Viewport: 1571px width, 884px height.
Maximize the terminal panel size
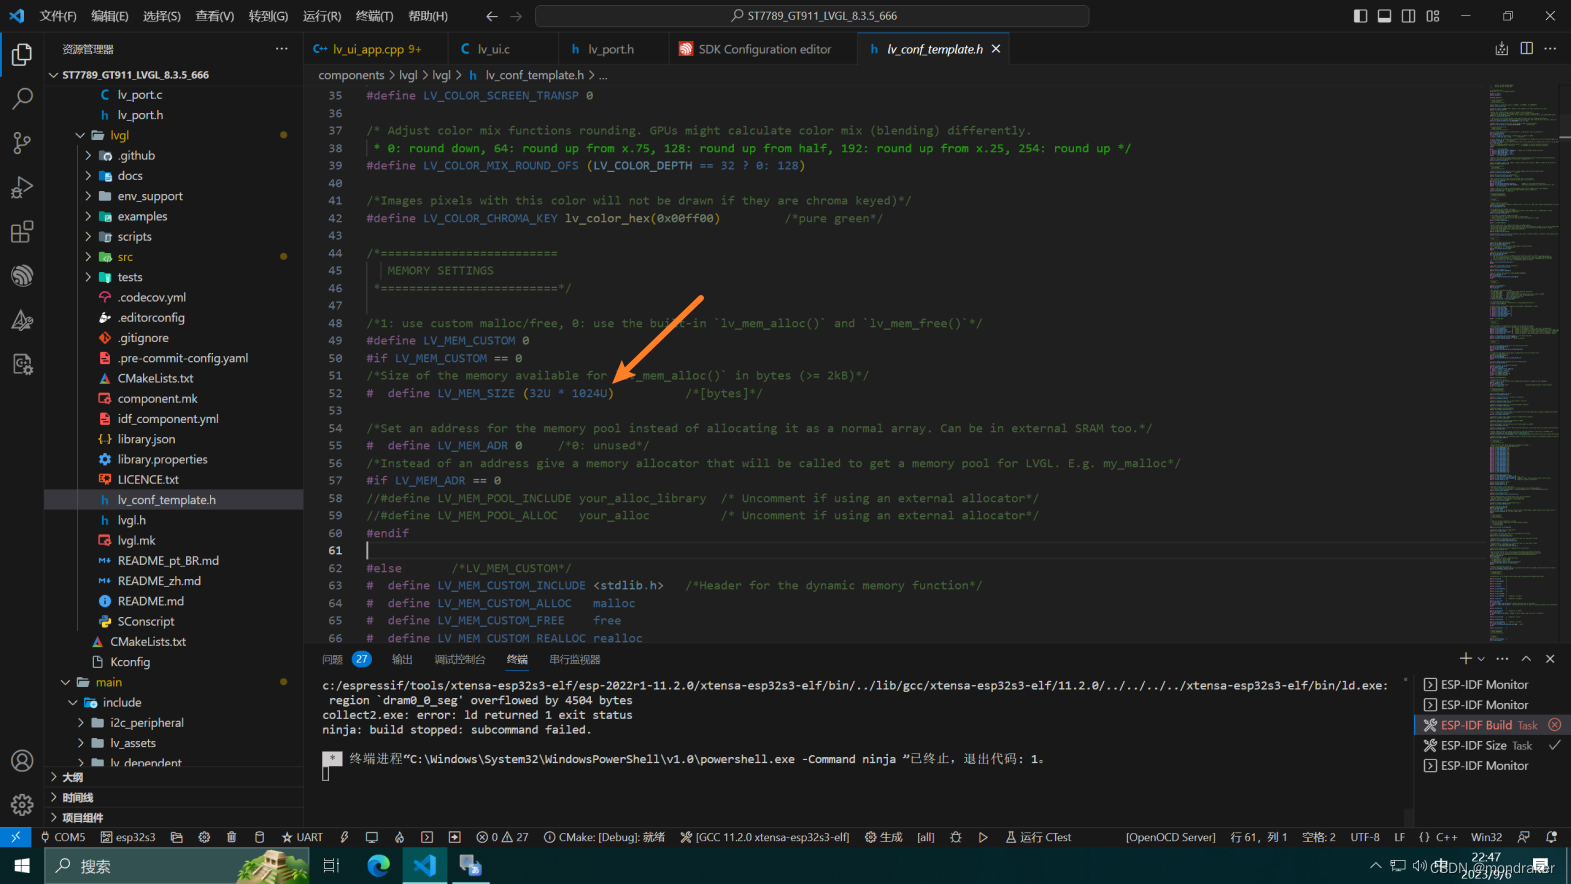(x=1526, y=658)
